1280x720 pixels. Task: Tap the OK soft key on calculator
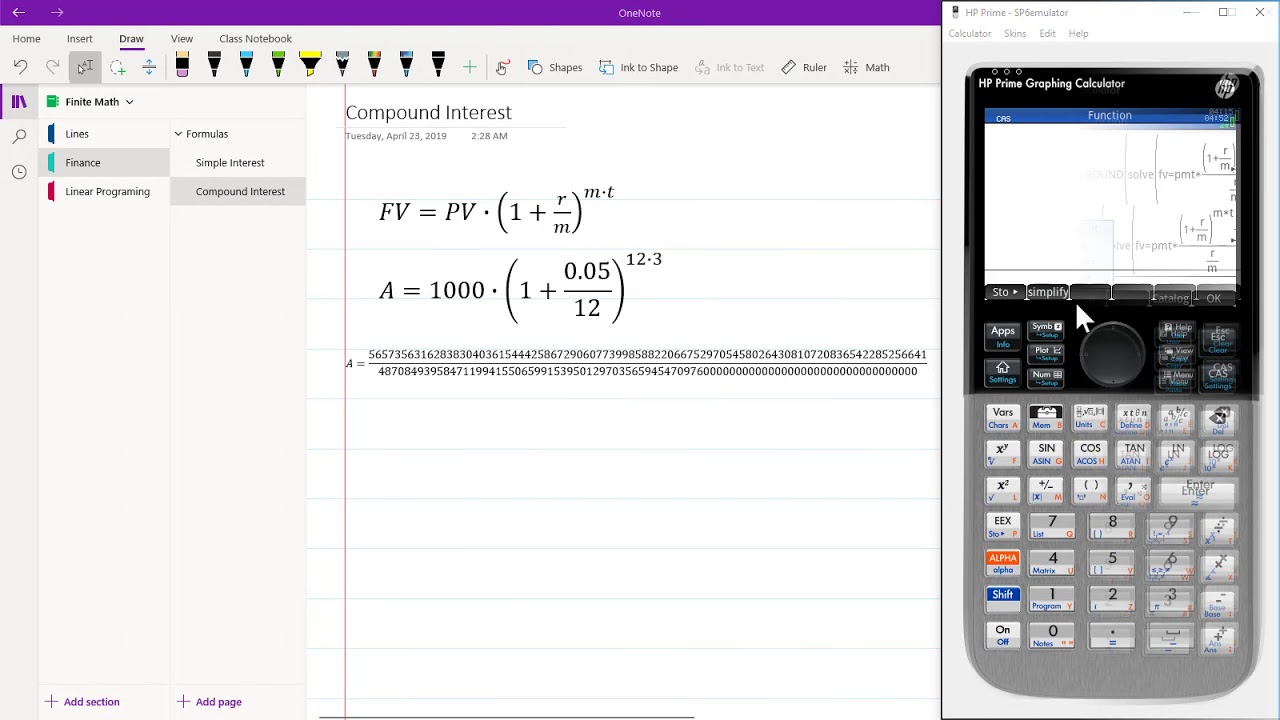[x=1213, y=298]
